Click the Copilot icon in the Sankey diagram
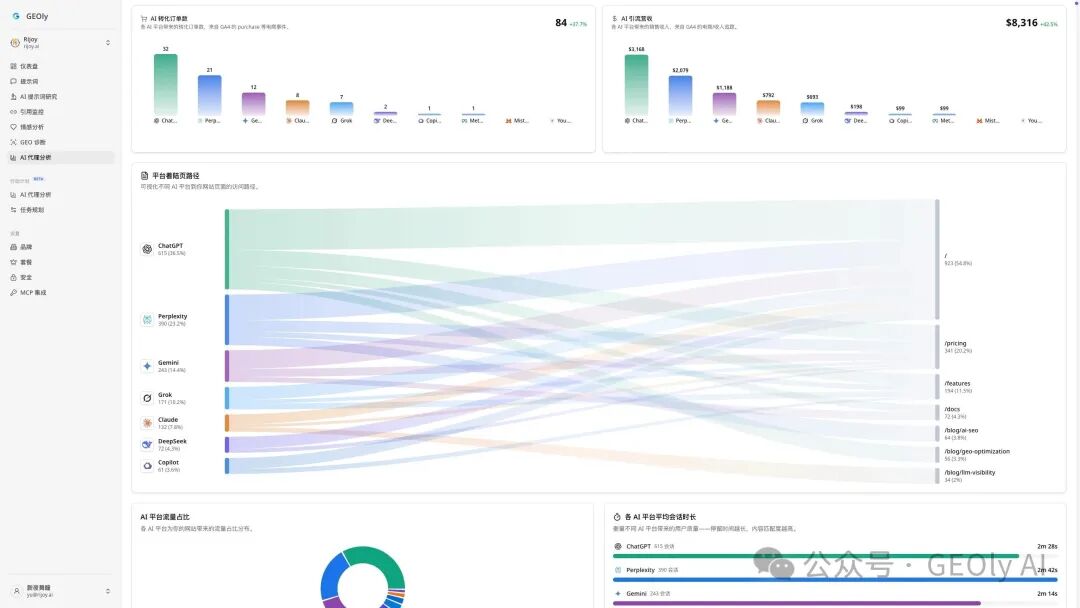1080x608 pixels. (x=147, y=465)
